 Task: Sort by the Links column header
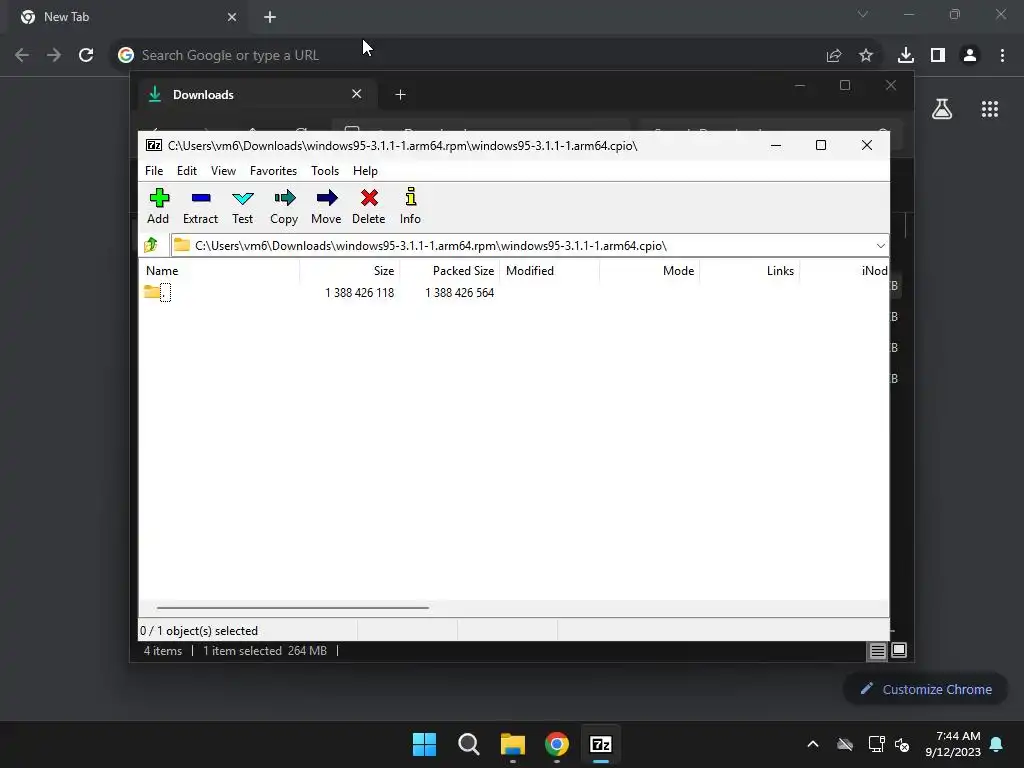750,270
